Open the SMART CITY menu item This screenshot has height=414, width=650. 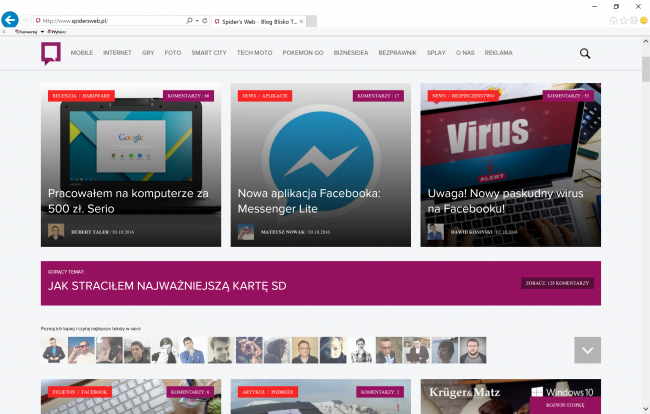coord(209,53)
